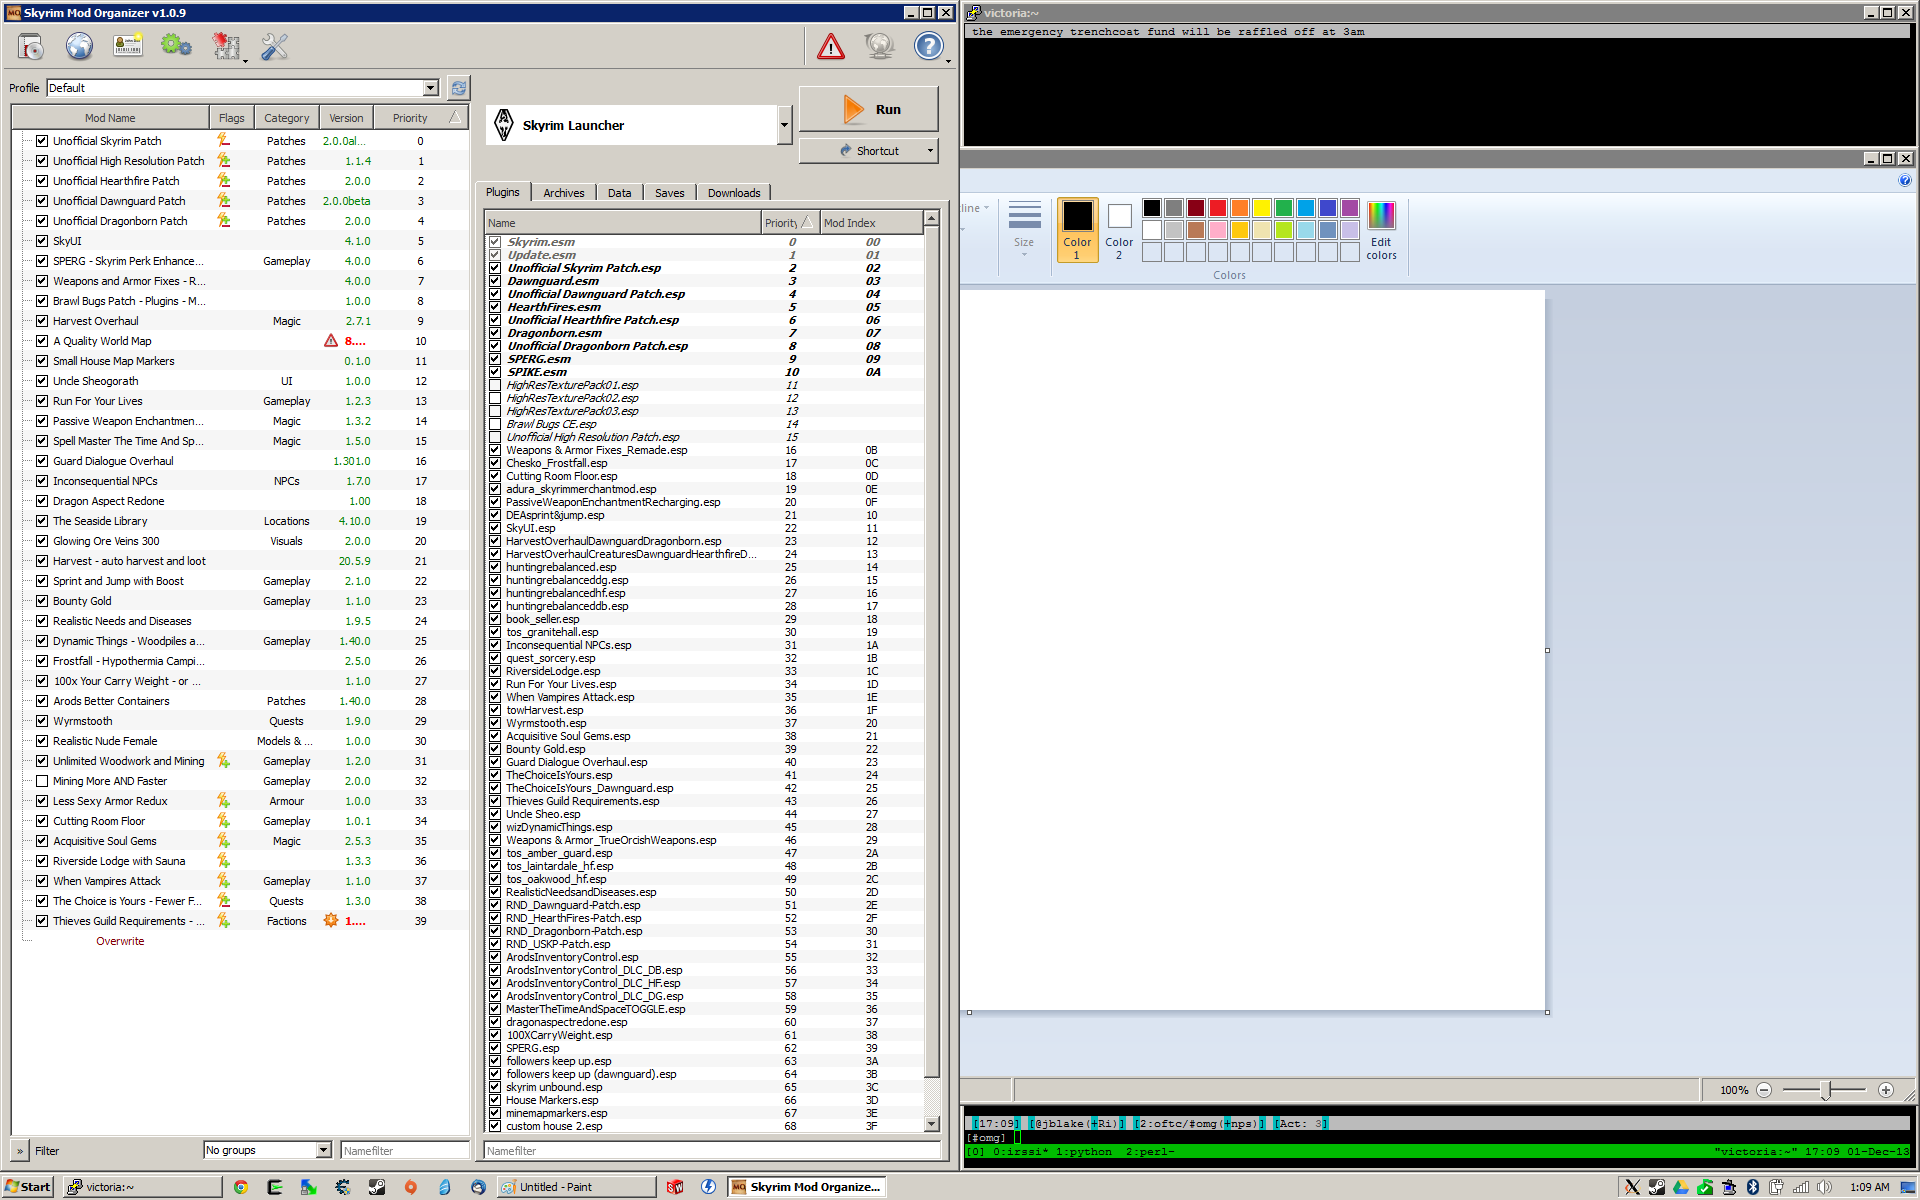Switch to the Plugins tab
1920x1200 pixels.
point(503,192)
